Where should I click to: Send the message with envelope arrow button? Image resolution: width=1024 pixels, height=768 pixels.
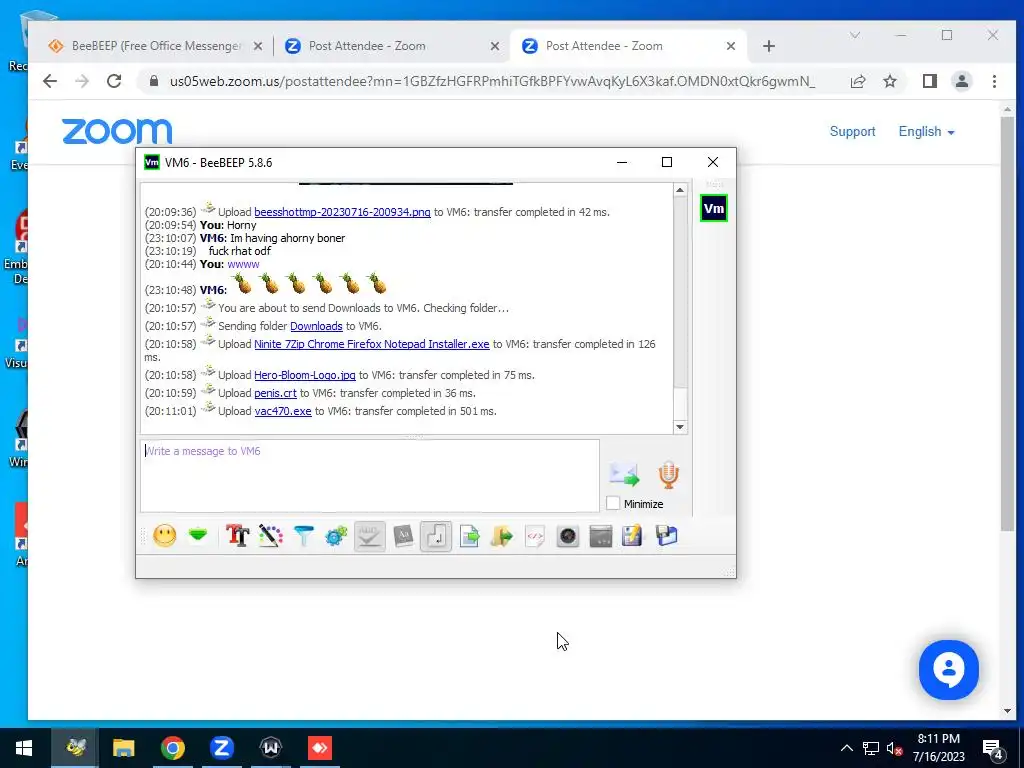pos(624,475)
